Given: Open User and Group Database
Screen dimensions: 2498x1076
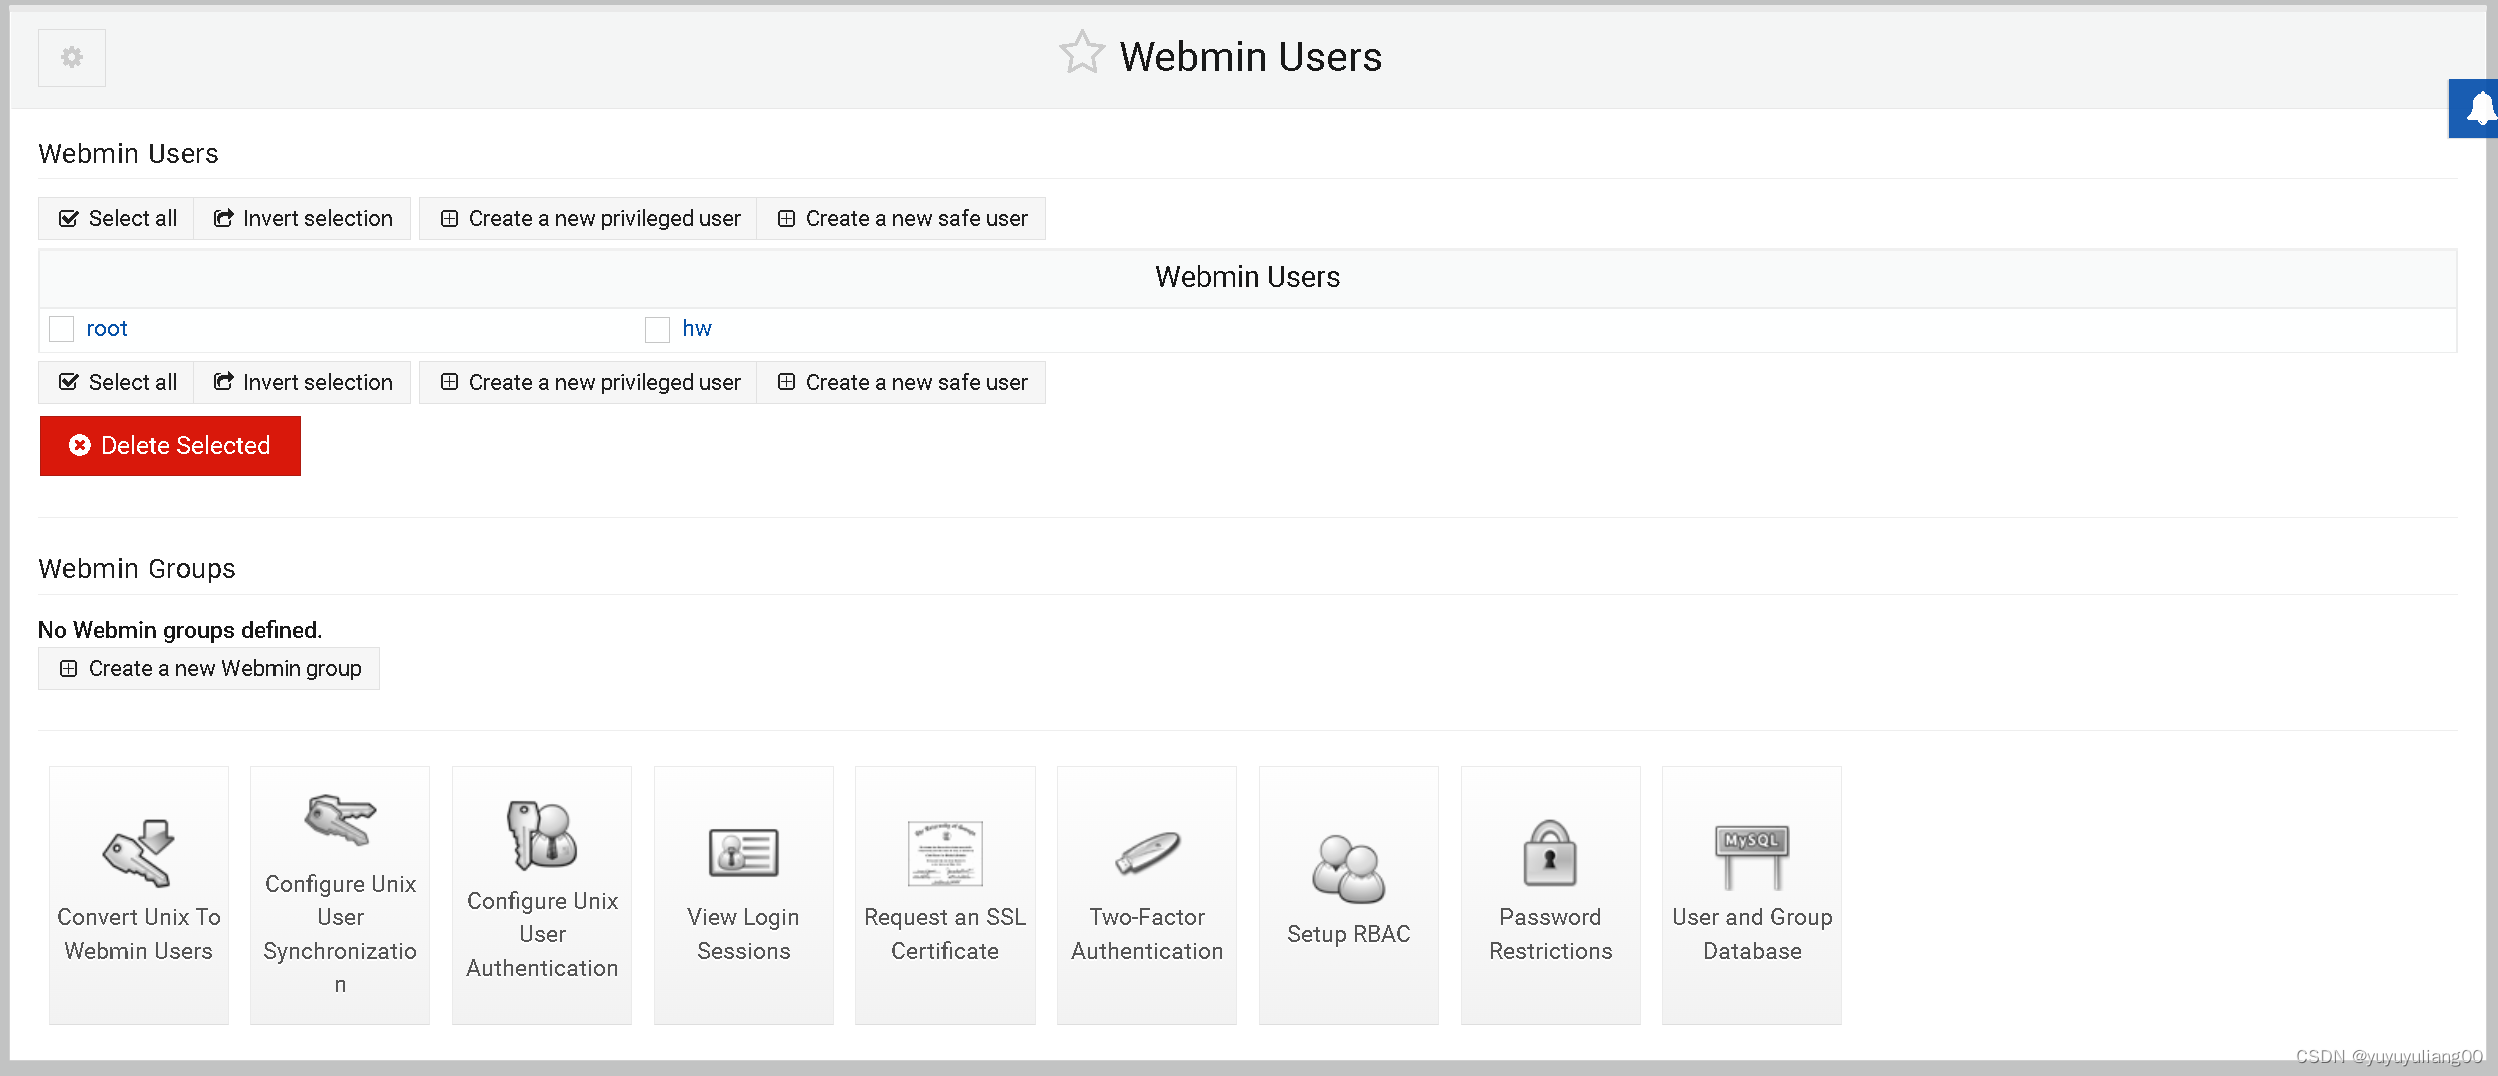Looking at the screenshot, I should [x=1751, y=895].
